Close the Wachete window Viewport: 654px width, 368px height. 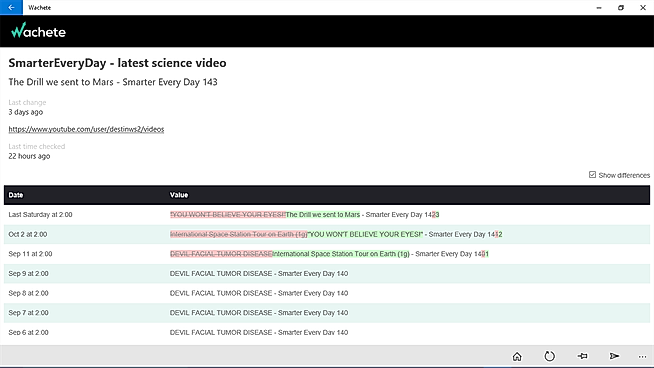(643, 8)
